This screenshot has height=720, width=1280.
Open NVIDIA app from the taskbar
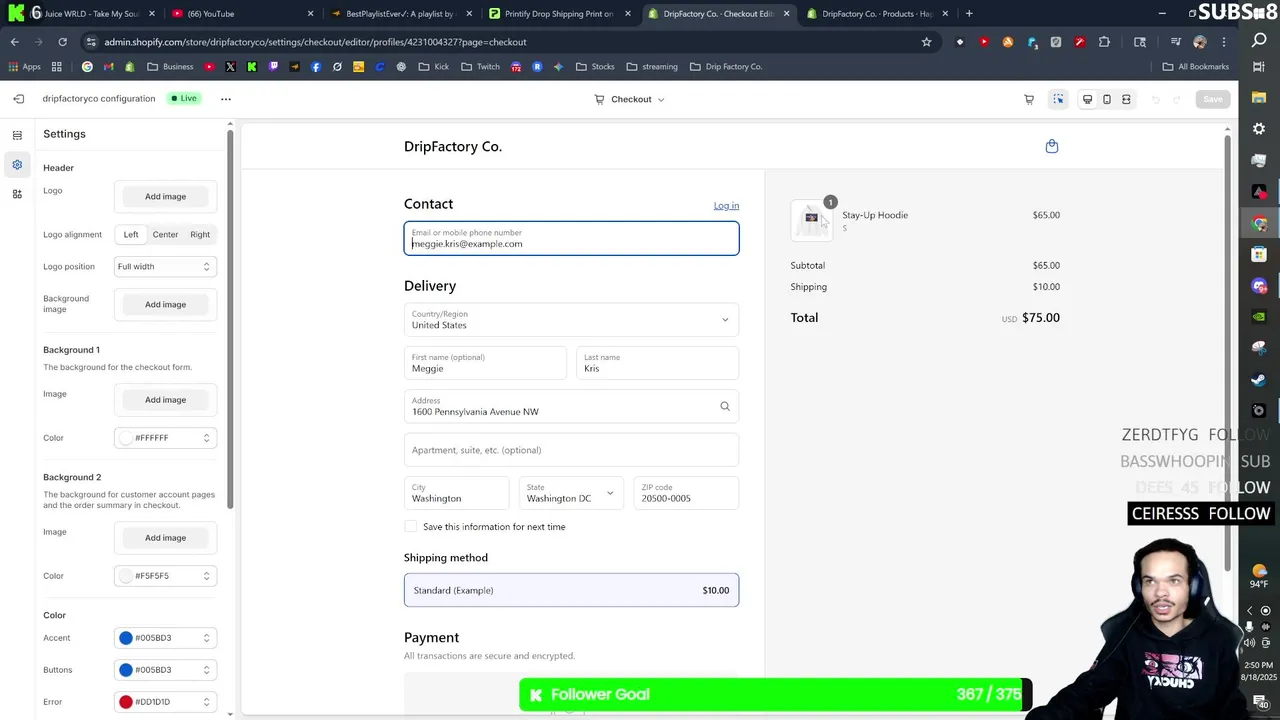pyautogui.click(x=1259, y=317)
